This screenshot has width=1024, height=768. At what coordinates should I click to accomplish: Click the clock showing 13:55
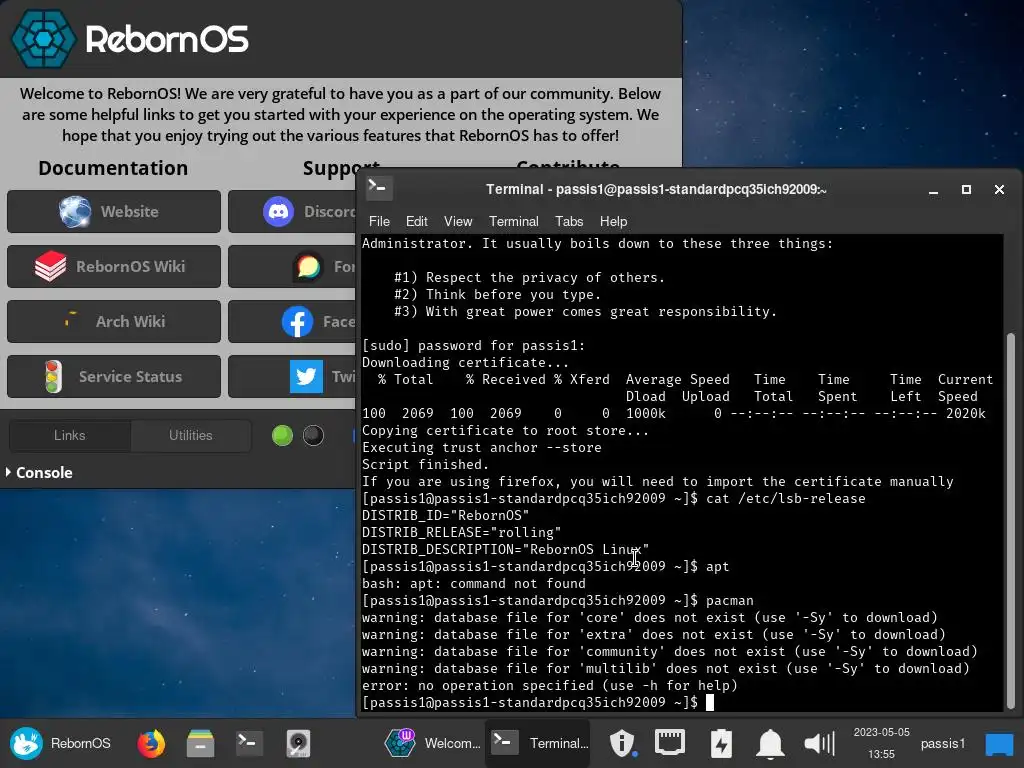(882, 743)
